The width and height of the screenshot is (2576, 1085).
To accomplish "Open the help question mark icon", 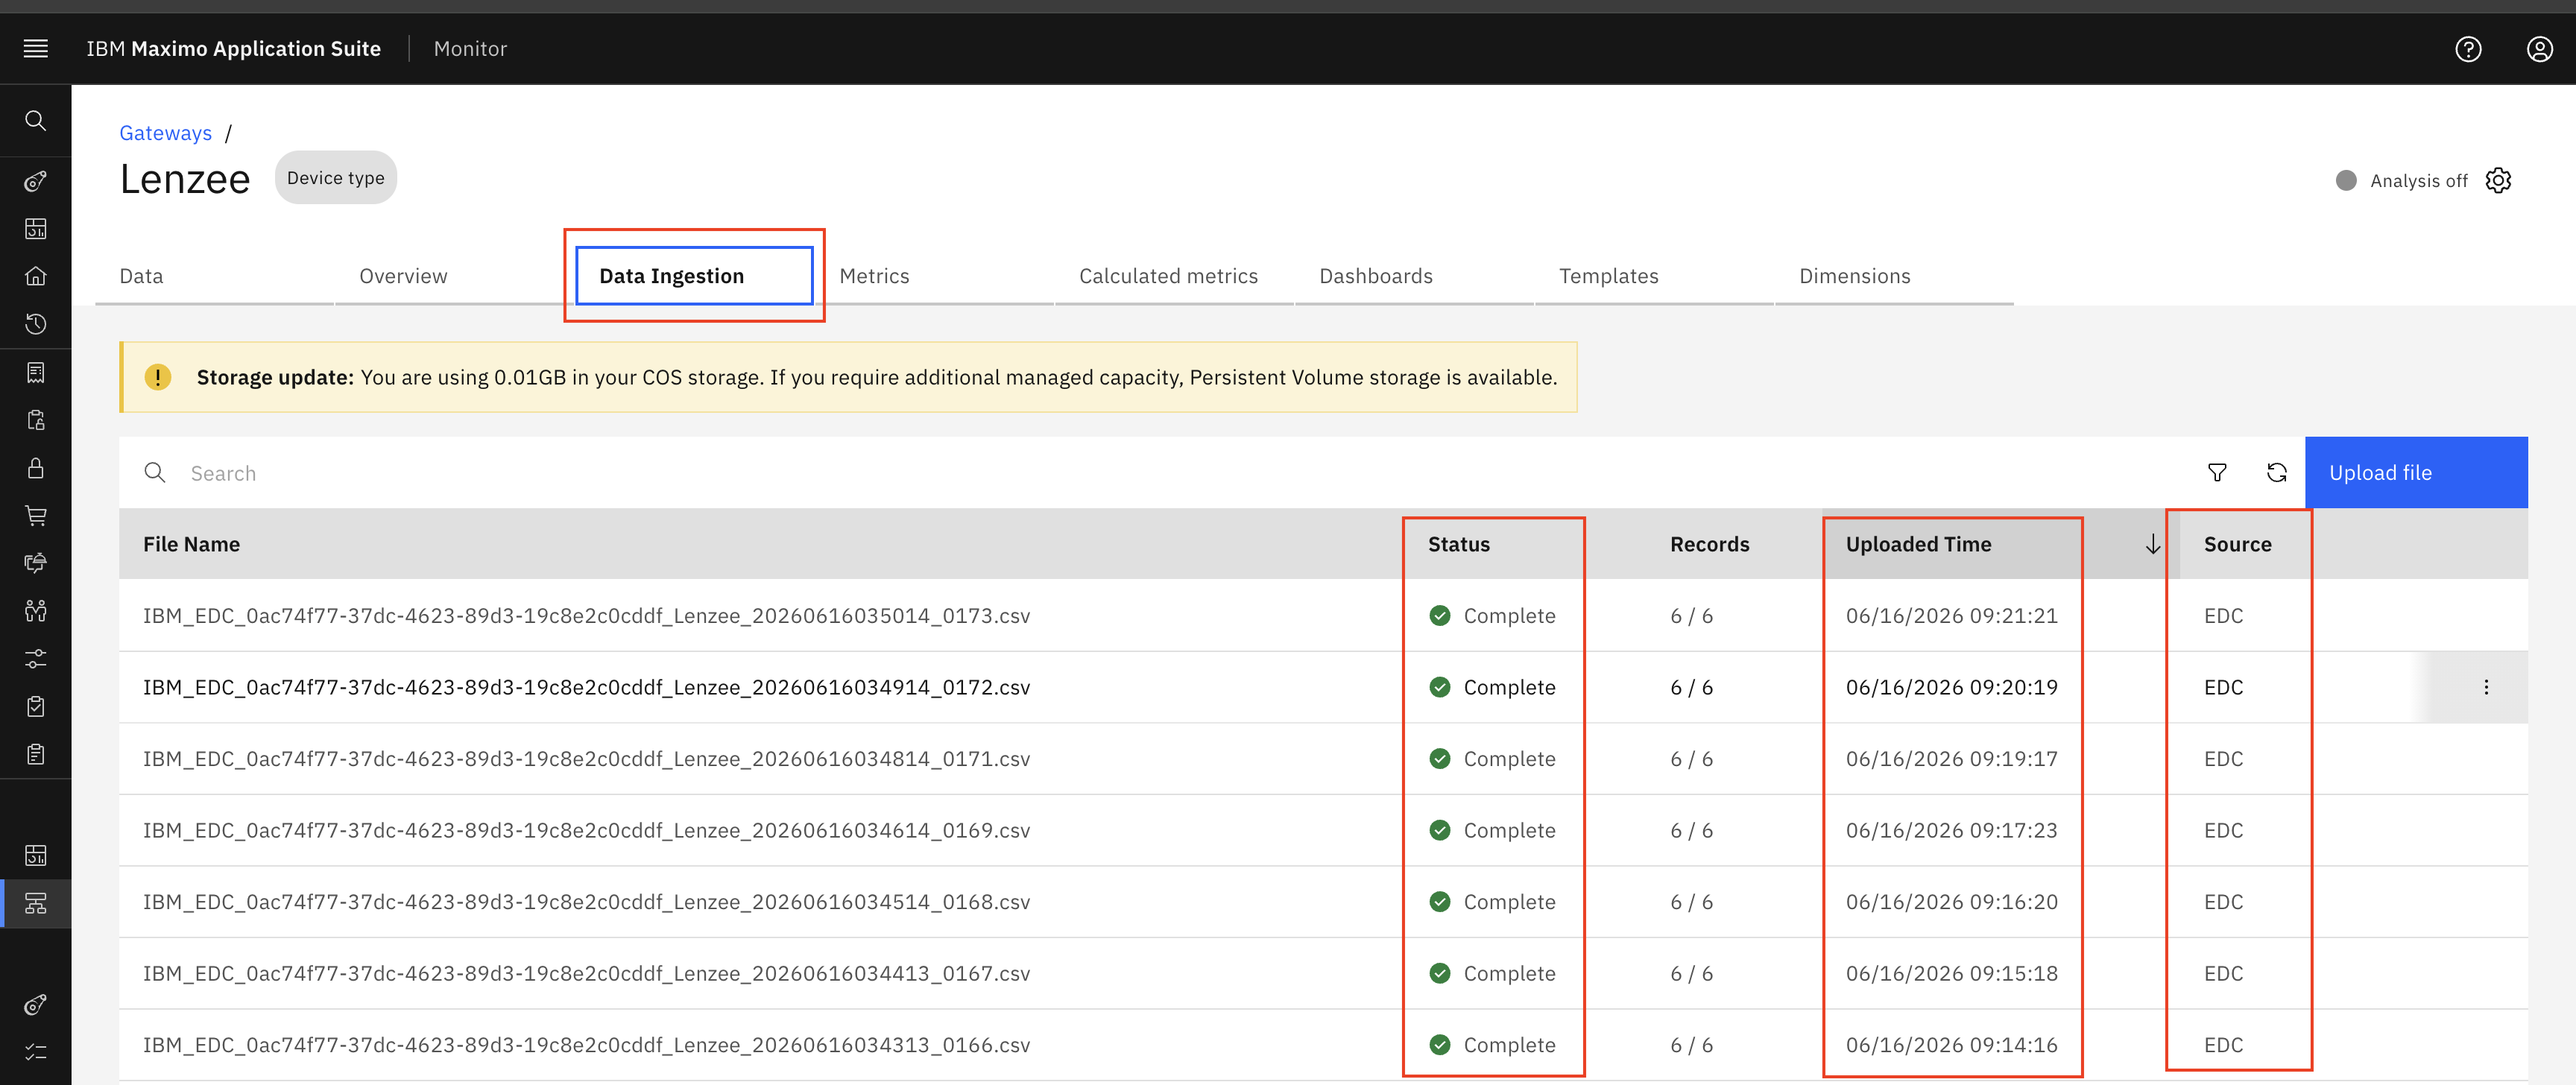I will click(2468, 48).
